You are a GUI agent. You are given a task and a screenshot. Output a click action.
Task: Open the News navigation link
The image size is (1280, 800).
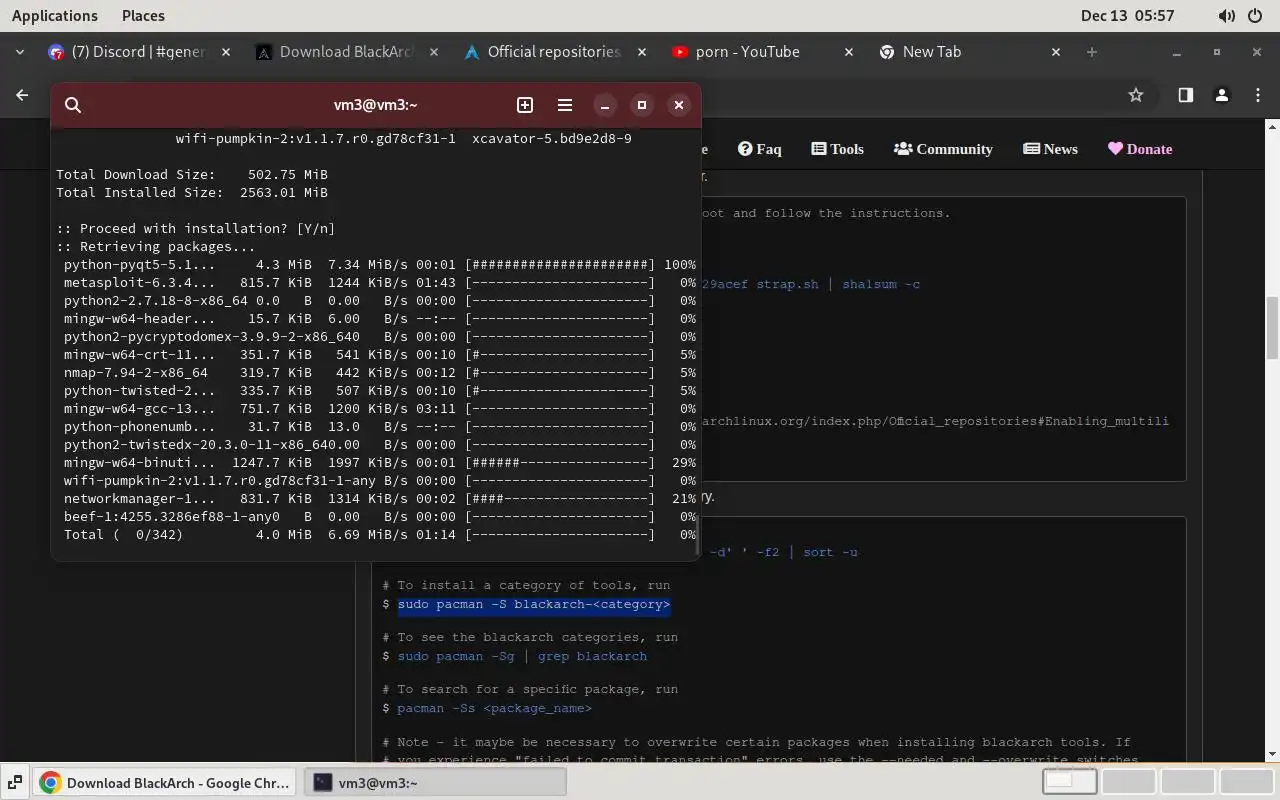pyautogui.click(x=1050, y=149)
